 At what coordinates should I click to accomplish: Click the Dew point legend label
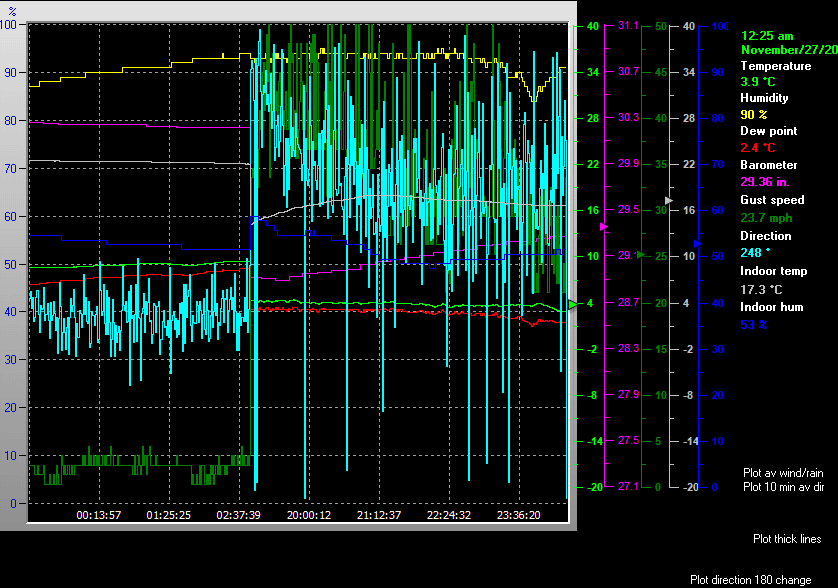[x=766, y=131]
